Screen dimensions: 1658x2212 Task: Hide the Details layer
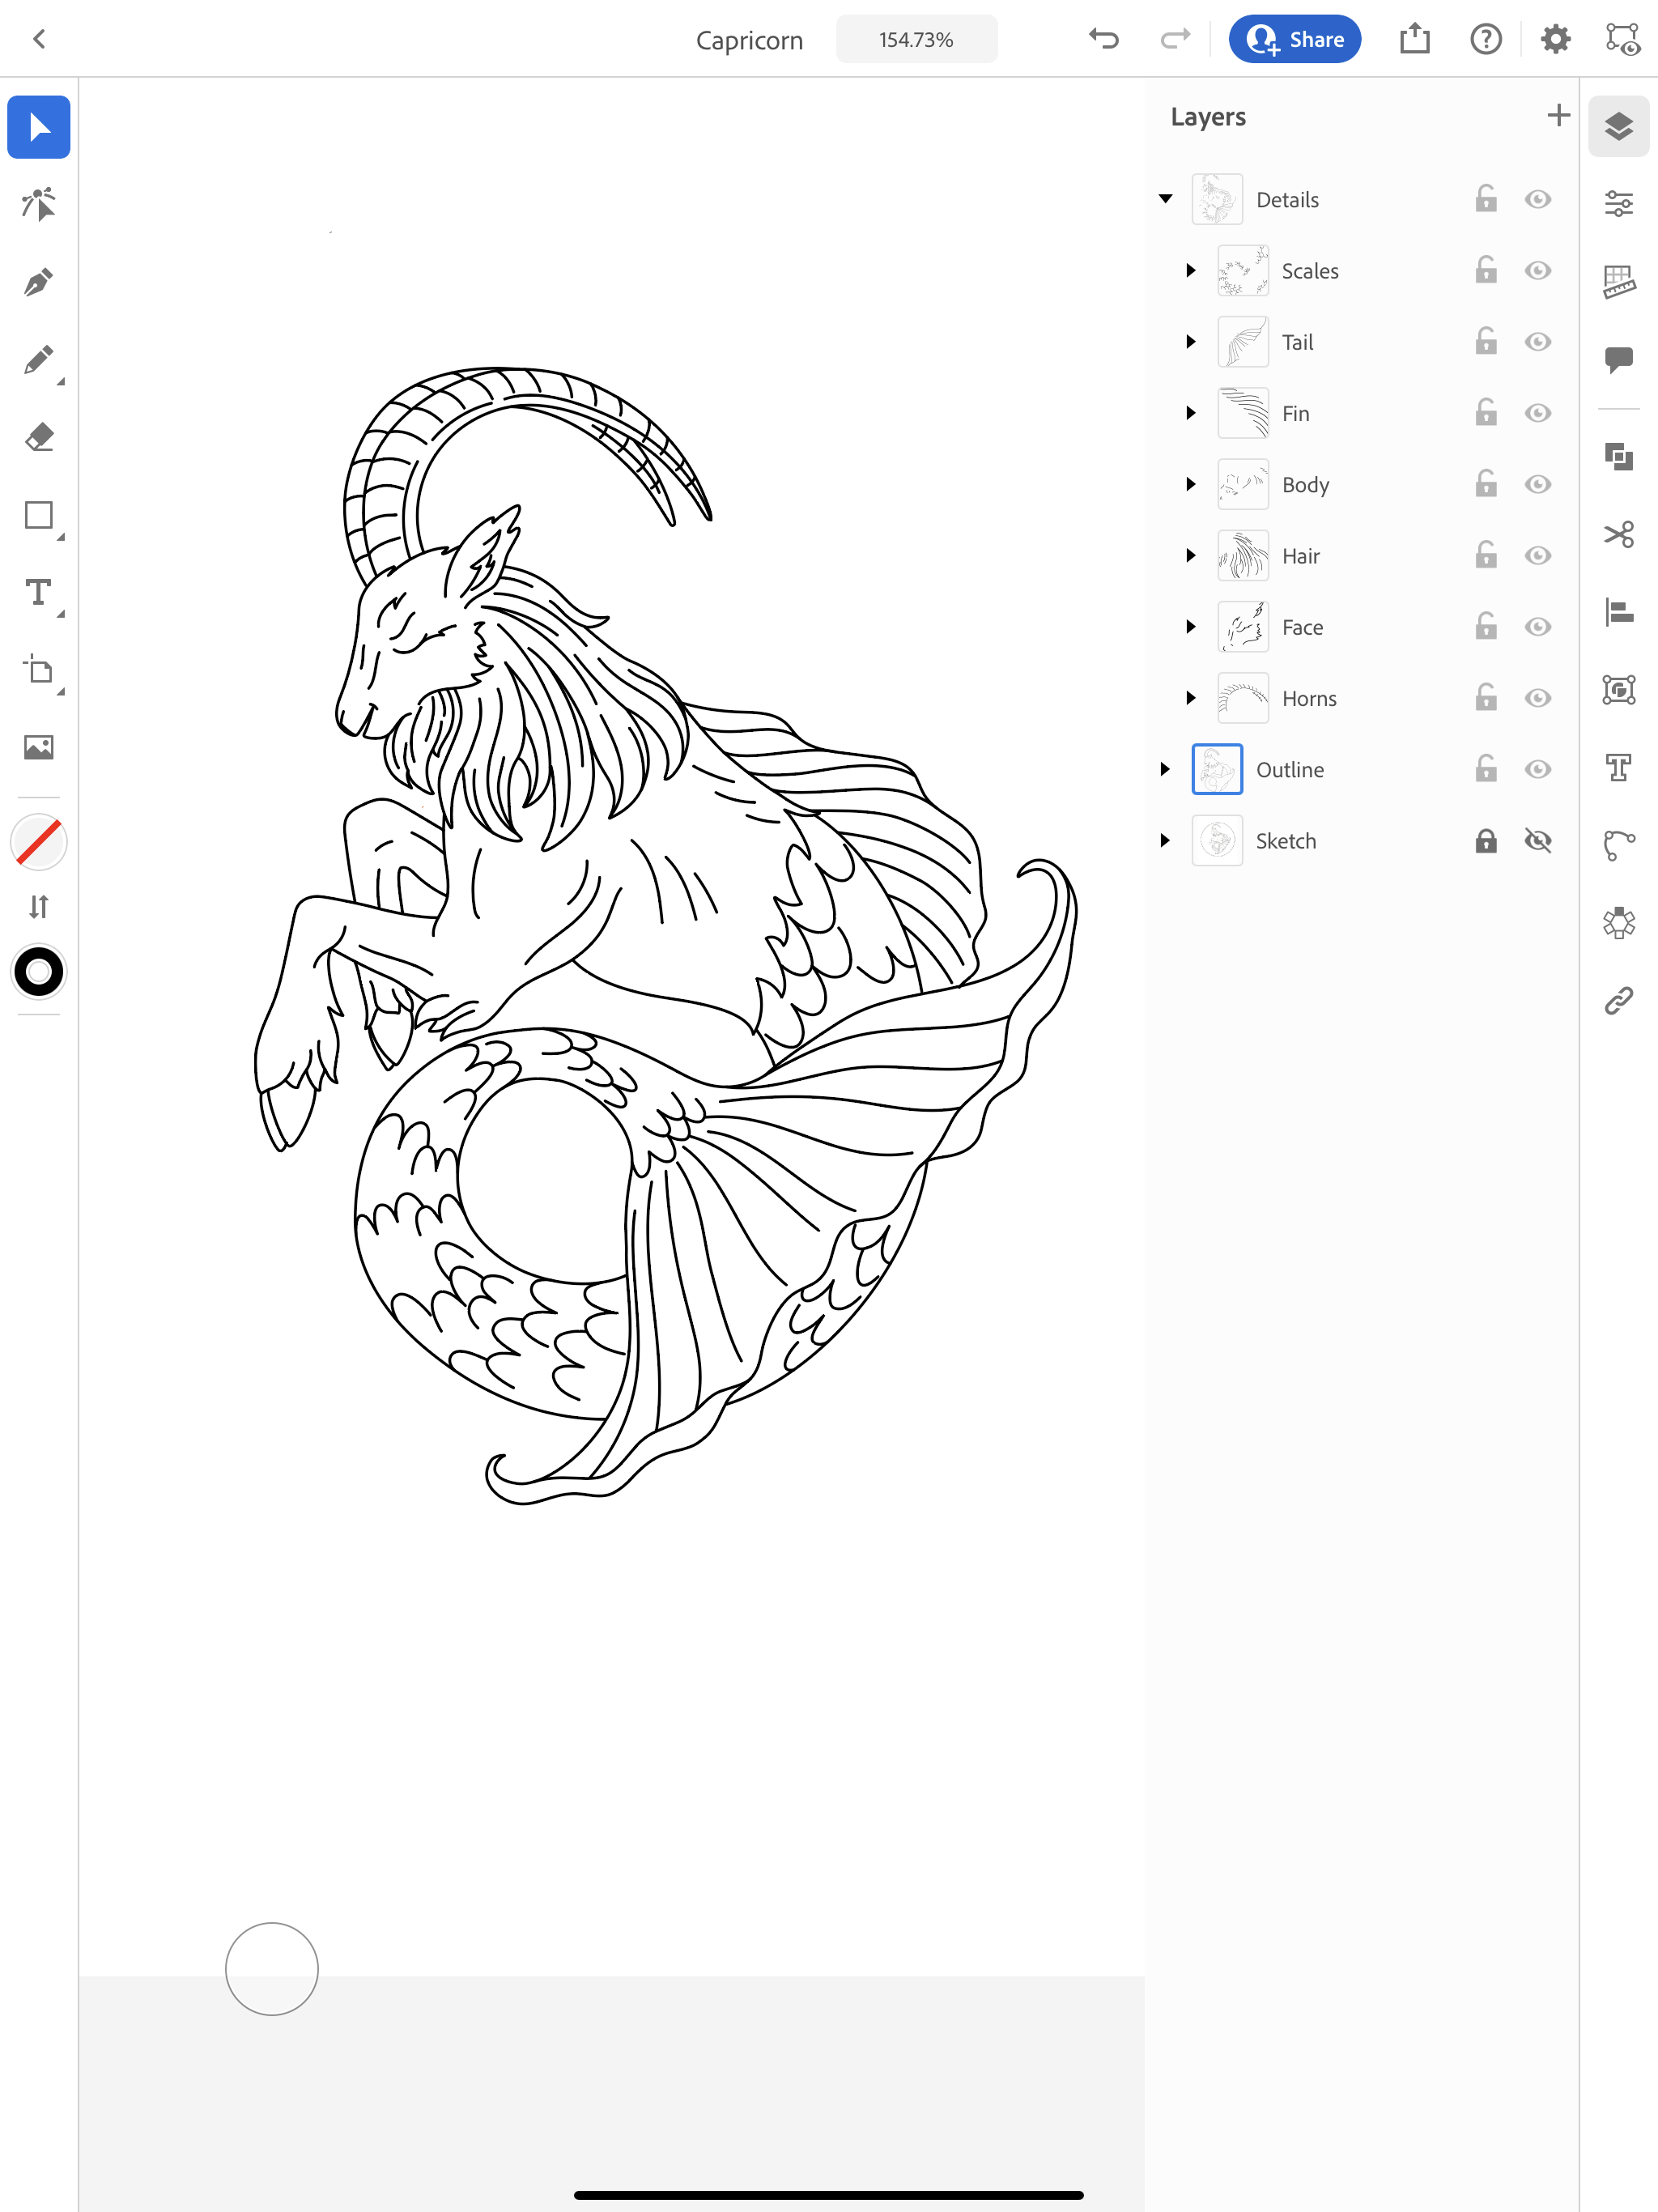(1538, 199)
